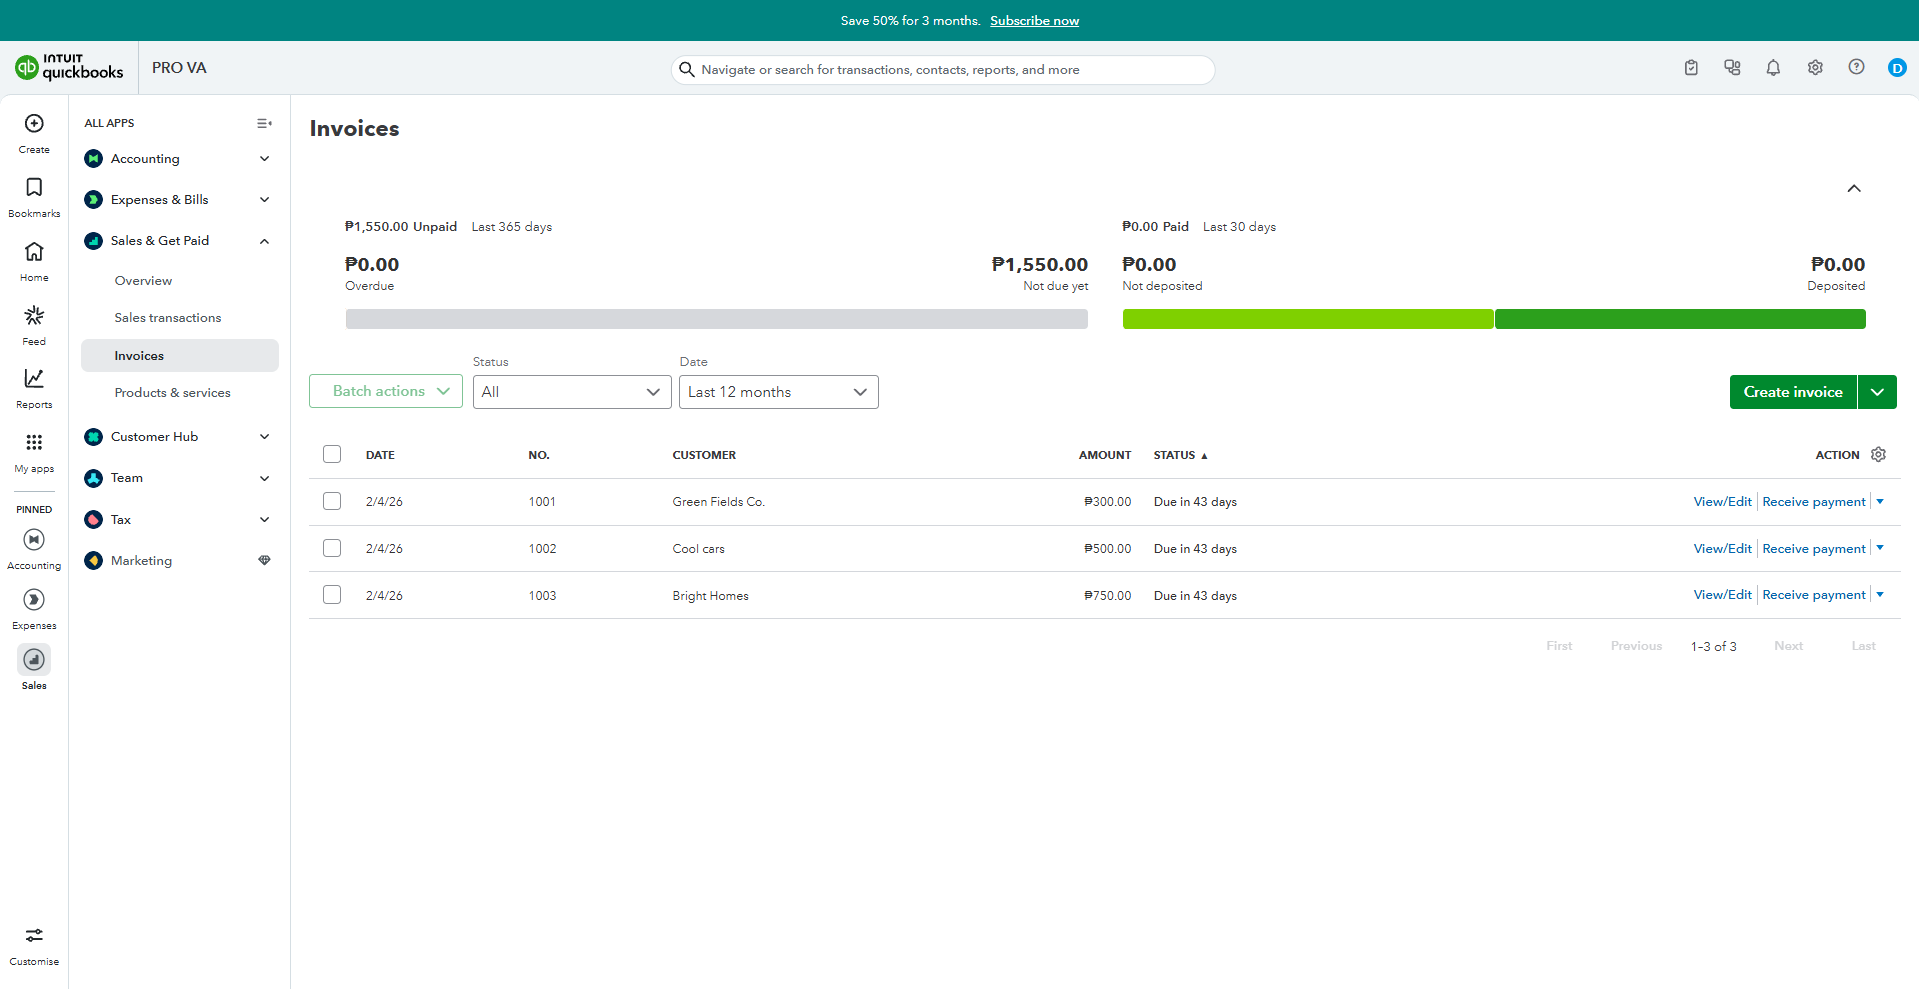1919x989 pixels.
Task: Tick the checkbox for invoice 1003
Action: coord(332,595)
